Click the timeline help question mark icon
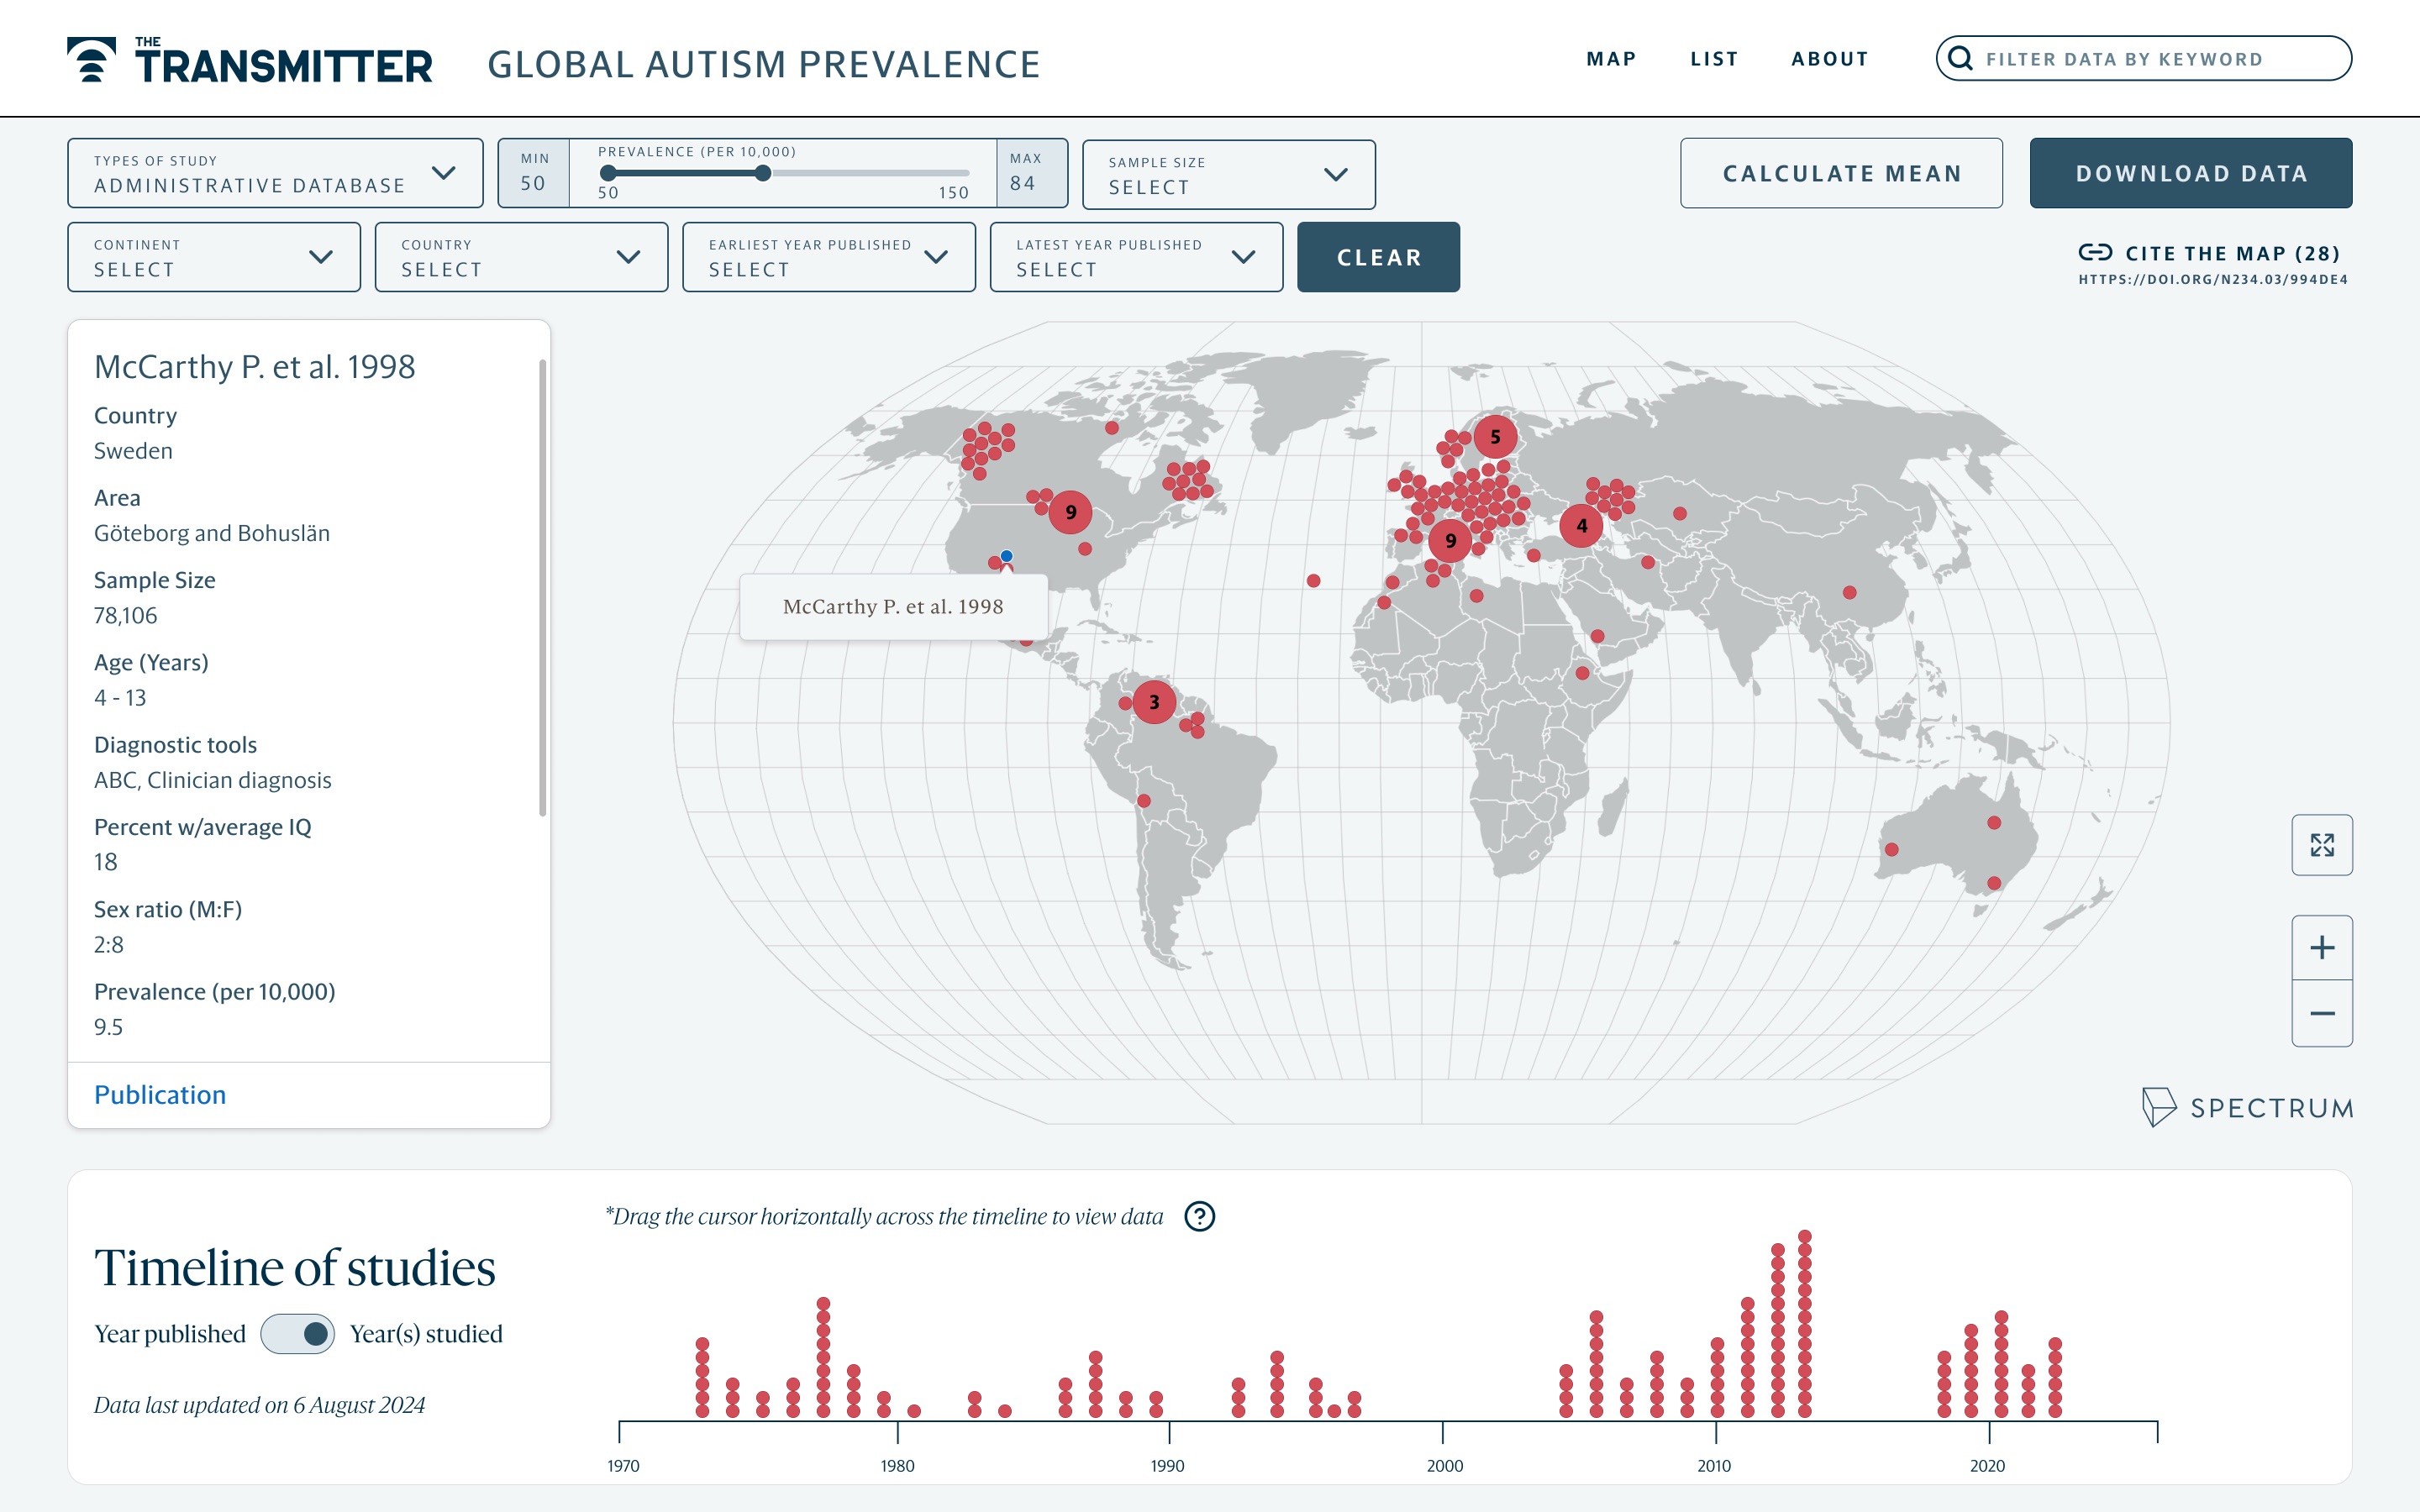The height and width of the screenshot is (1512, 2420). (1199, 1216)
